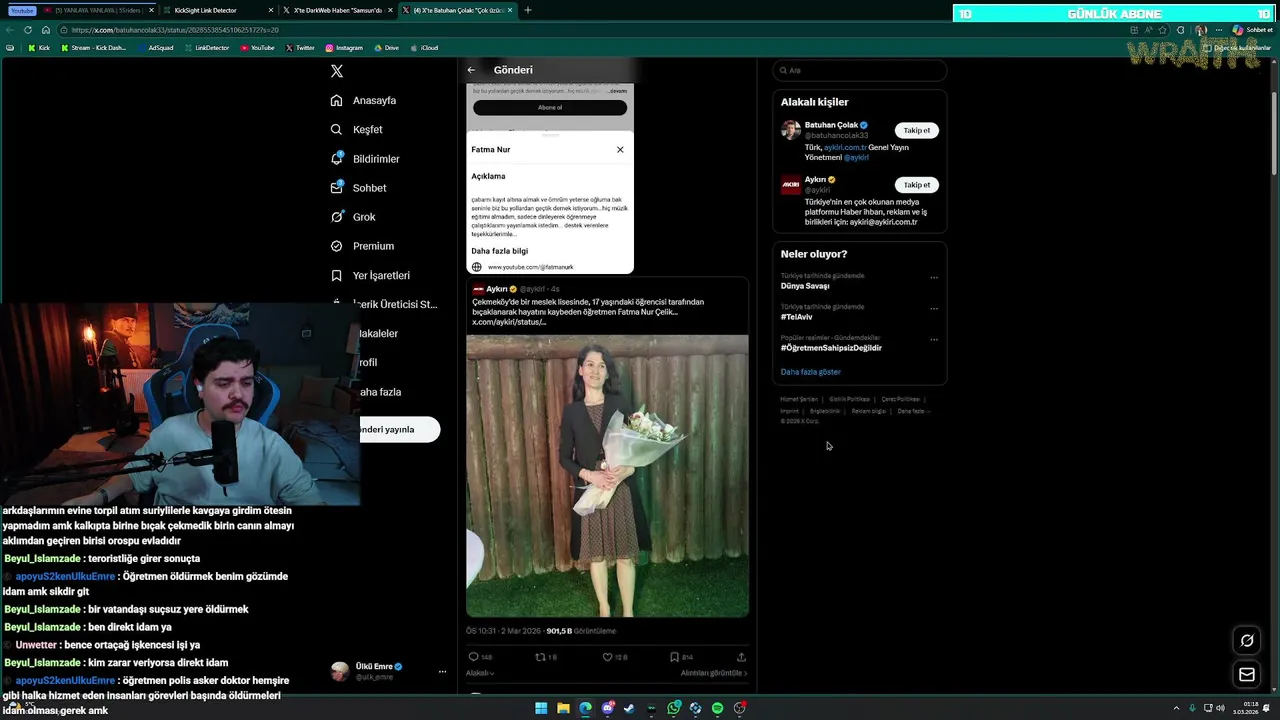
Task: Click the address bar URL
Action: coord(175,30)
